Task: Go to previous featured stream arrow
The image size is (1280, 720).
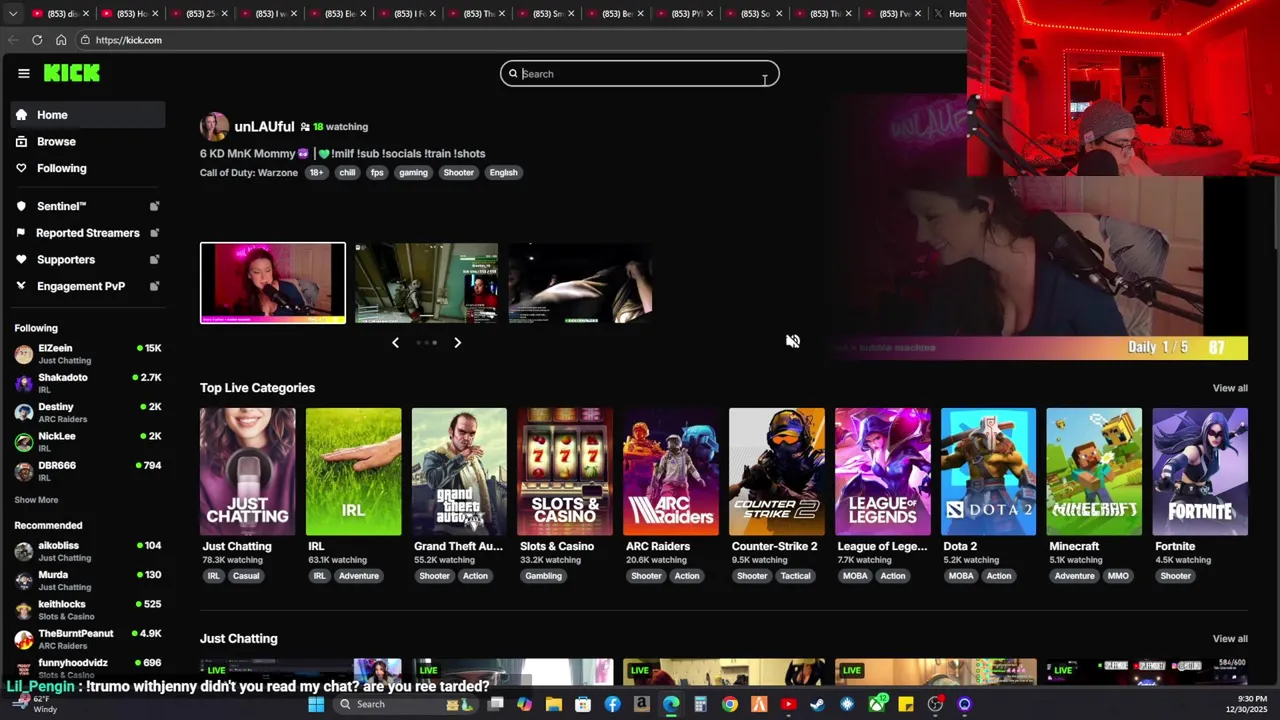Action: click(x=395, y=342)
